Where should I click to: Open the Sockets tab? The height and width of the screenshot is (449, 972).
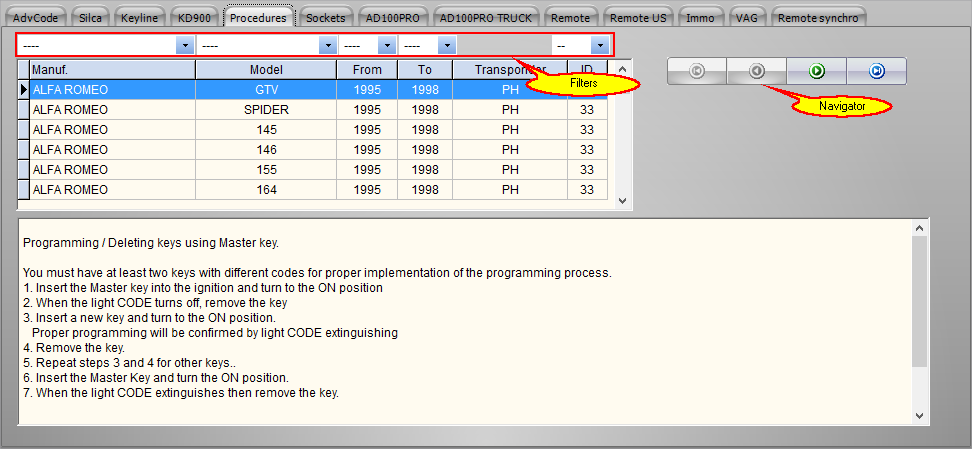325,18
